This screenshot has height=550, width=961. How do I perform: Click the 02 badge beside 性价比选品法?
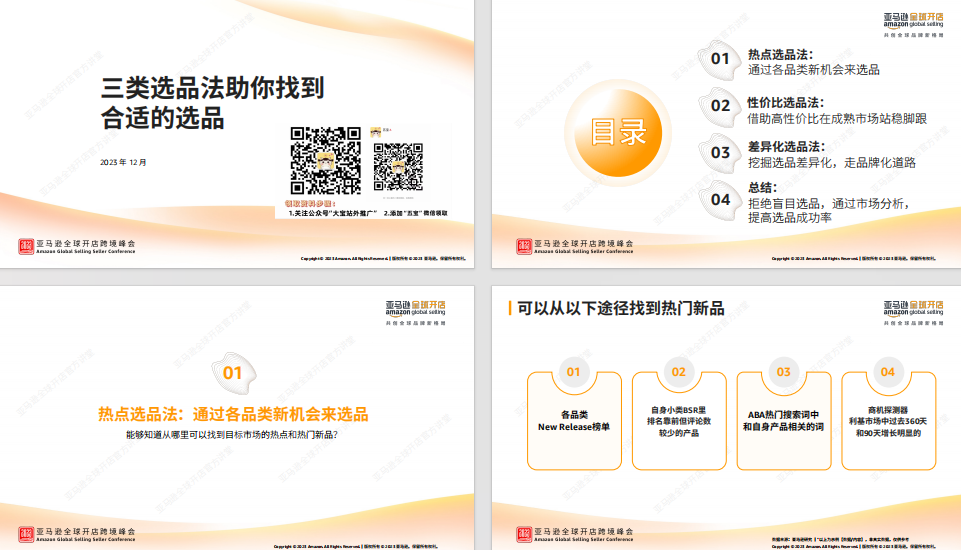720,106
